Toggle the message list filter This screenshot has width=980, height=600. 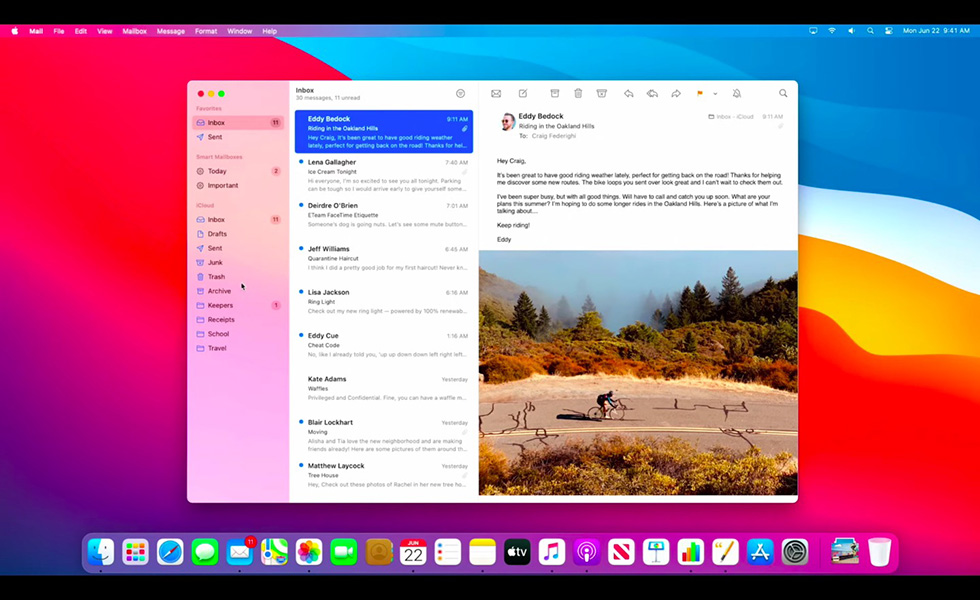pos(460,93)
